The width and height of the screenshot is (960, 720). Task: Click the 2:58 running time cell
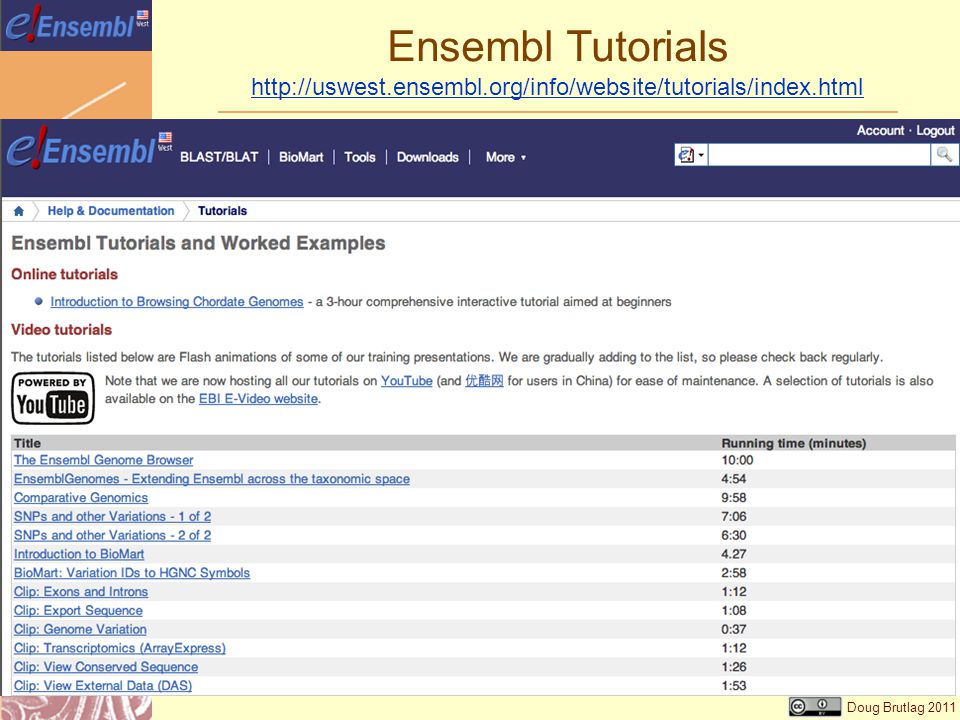point(733,573)
